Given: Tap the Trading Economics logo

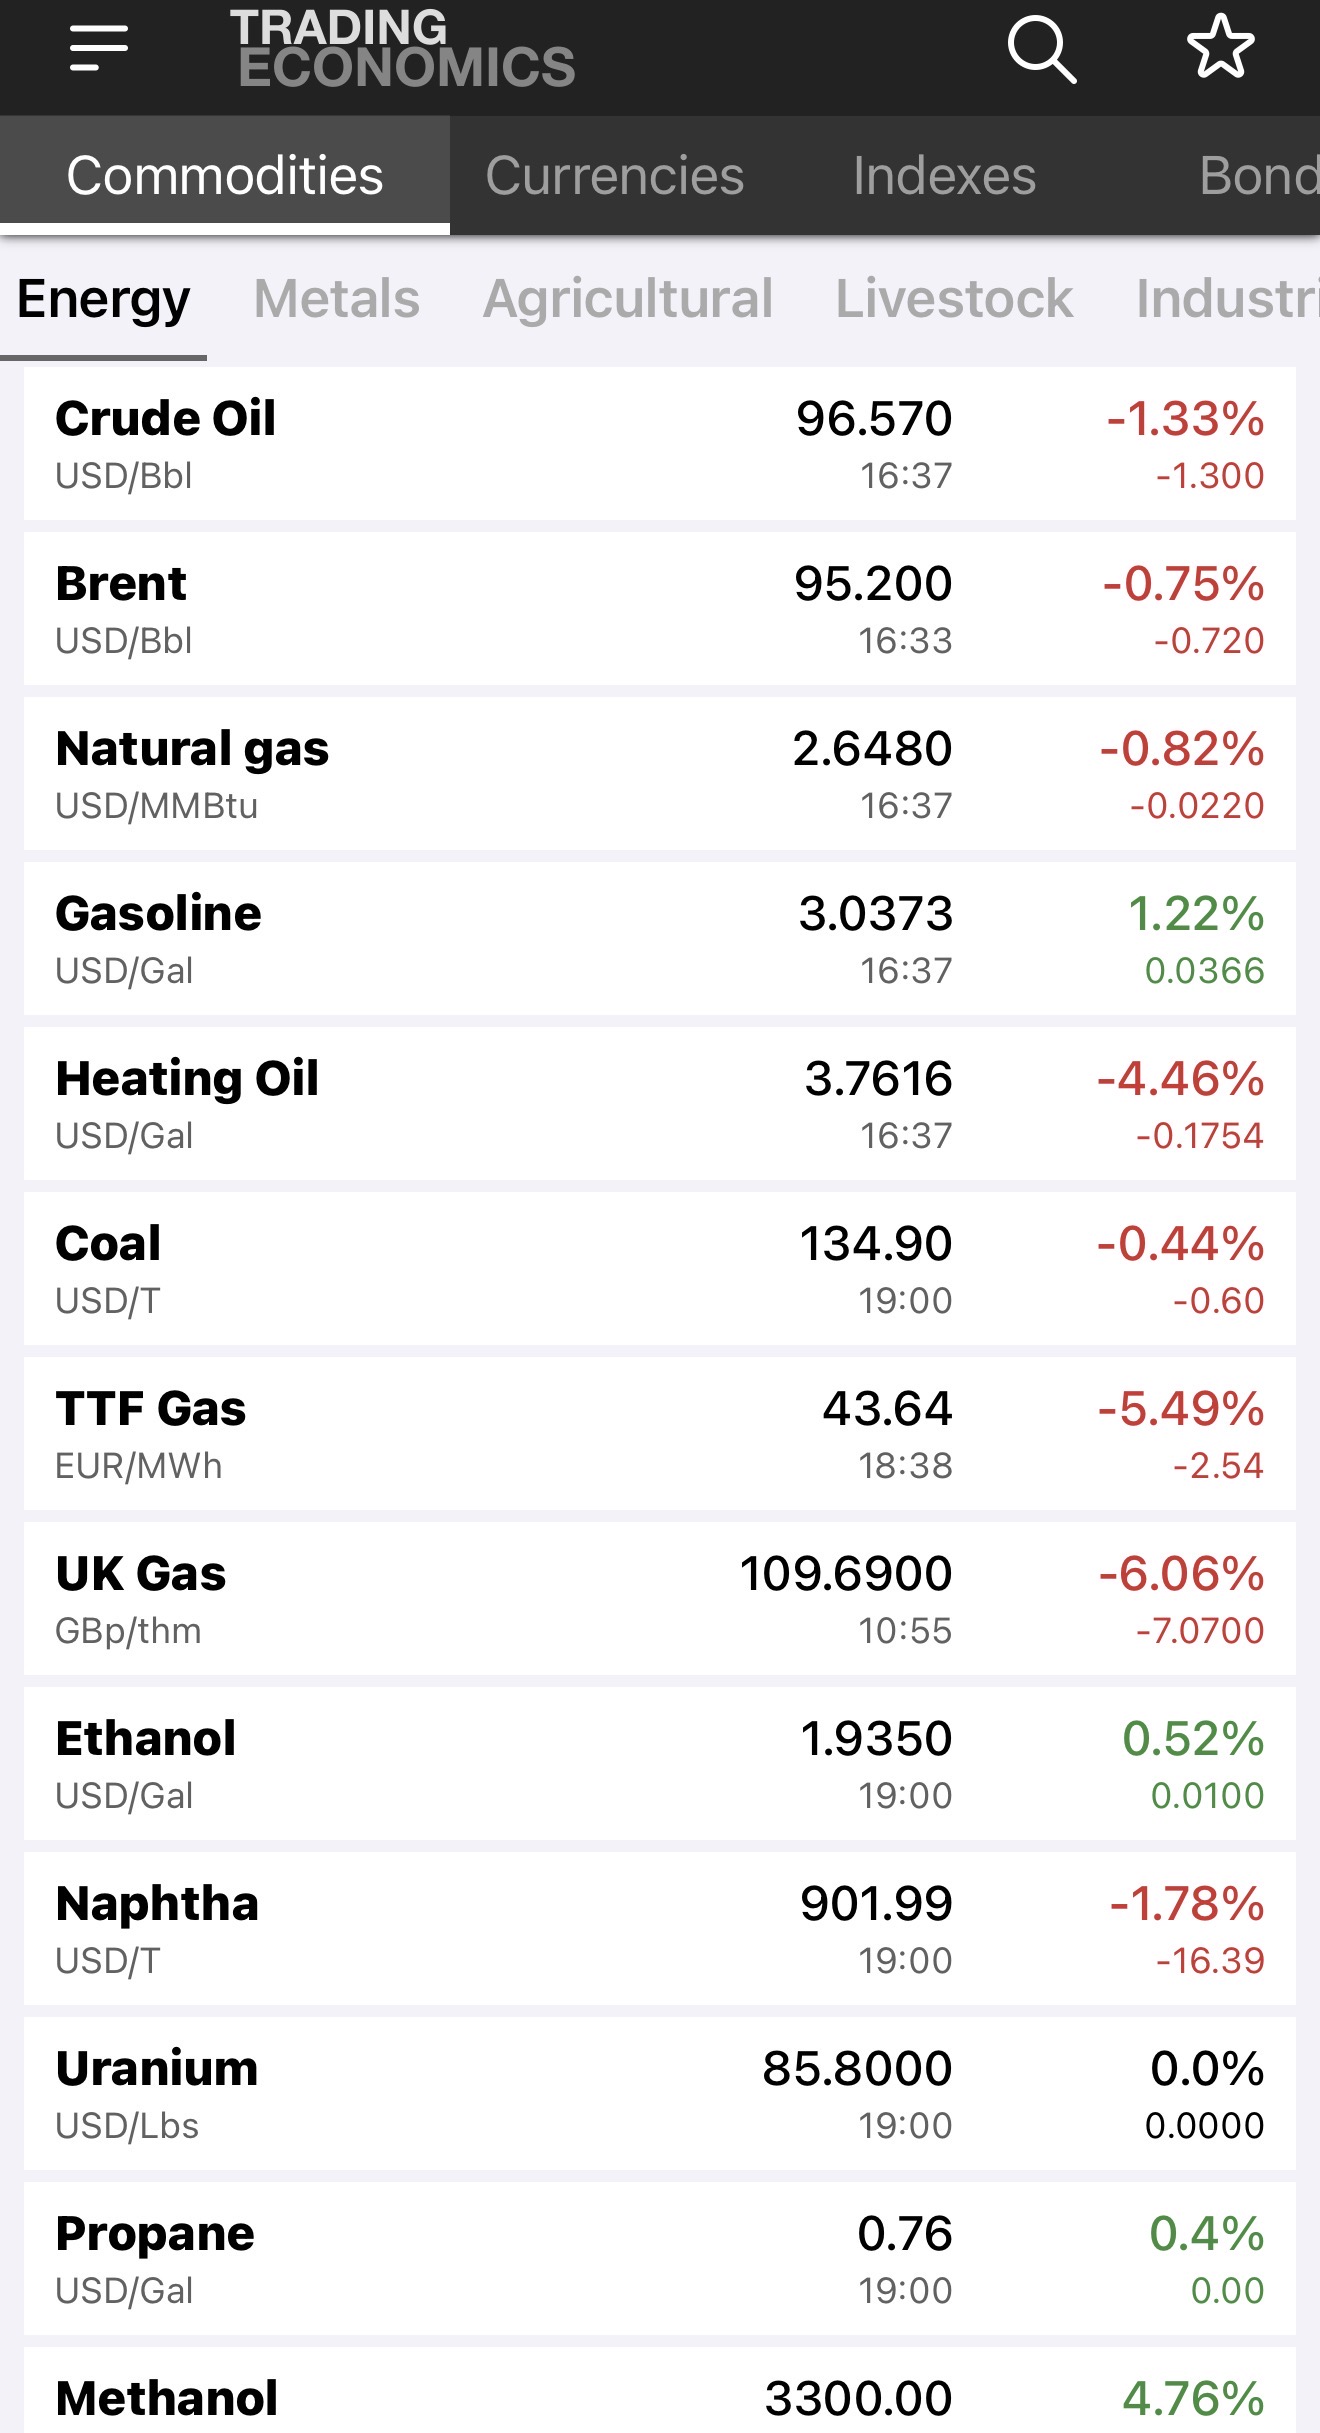Looking at the screenshot, I should click(405, 48).
